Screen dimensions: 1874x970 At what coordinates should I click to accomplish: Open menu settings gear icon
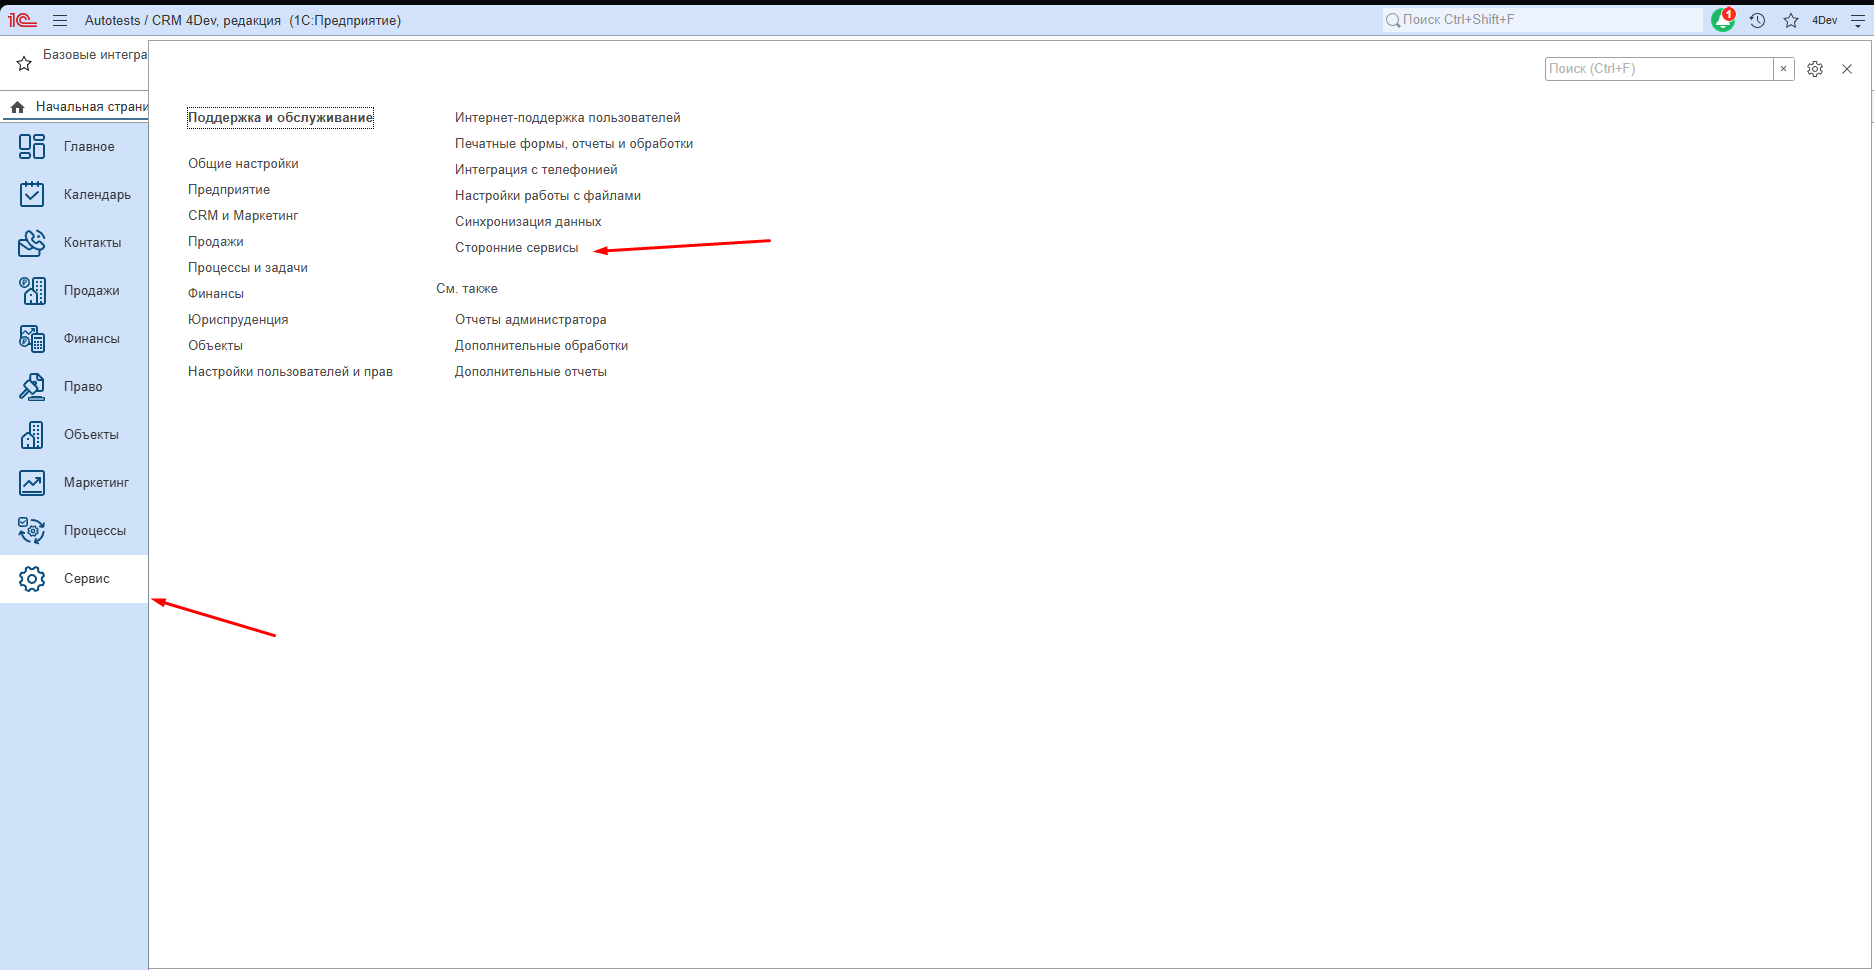tap(1815, 69)
